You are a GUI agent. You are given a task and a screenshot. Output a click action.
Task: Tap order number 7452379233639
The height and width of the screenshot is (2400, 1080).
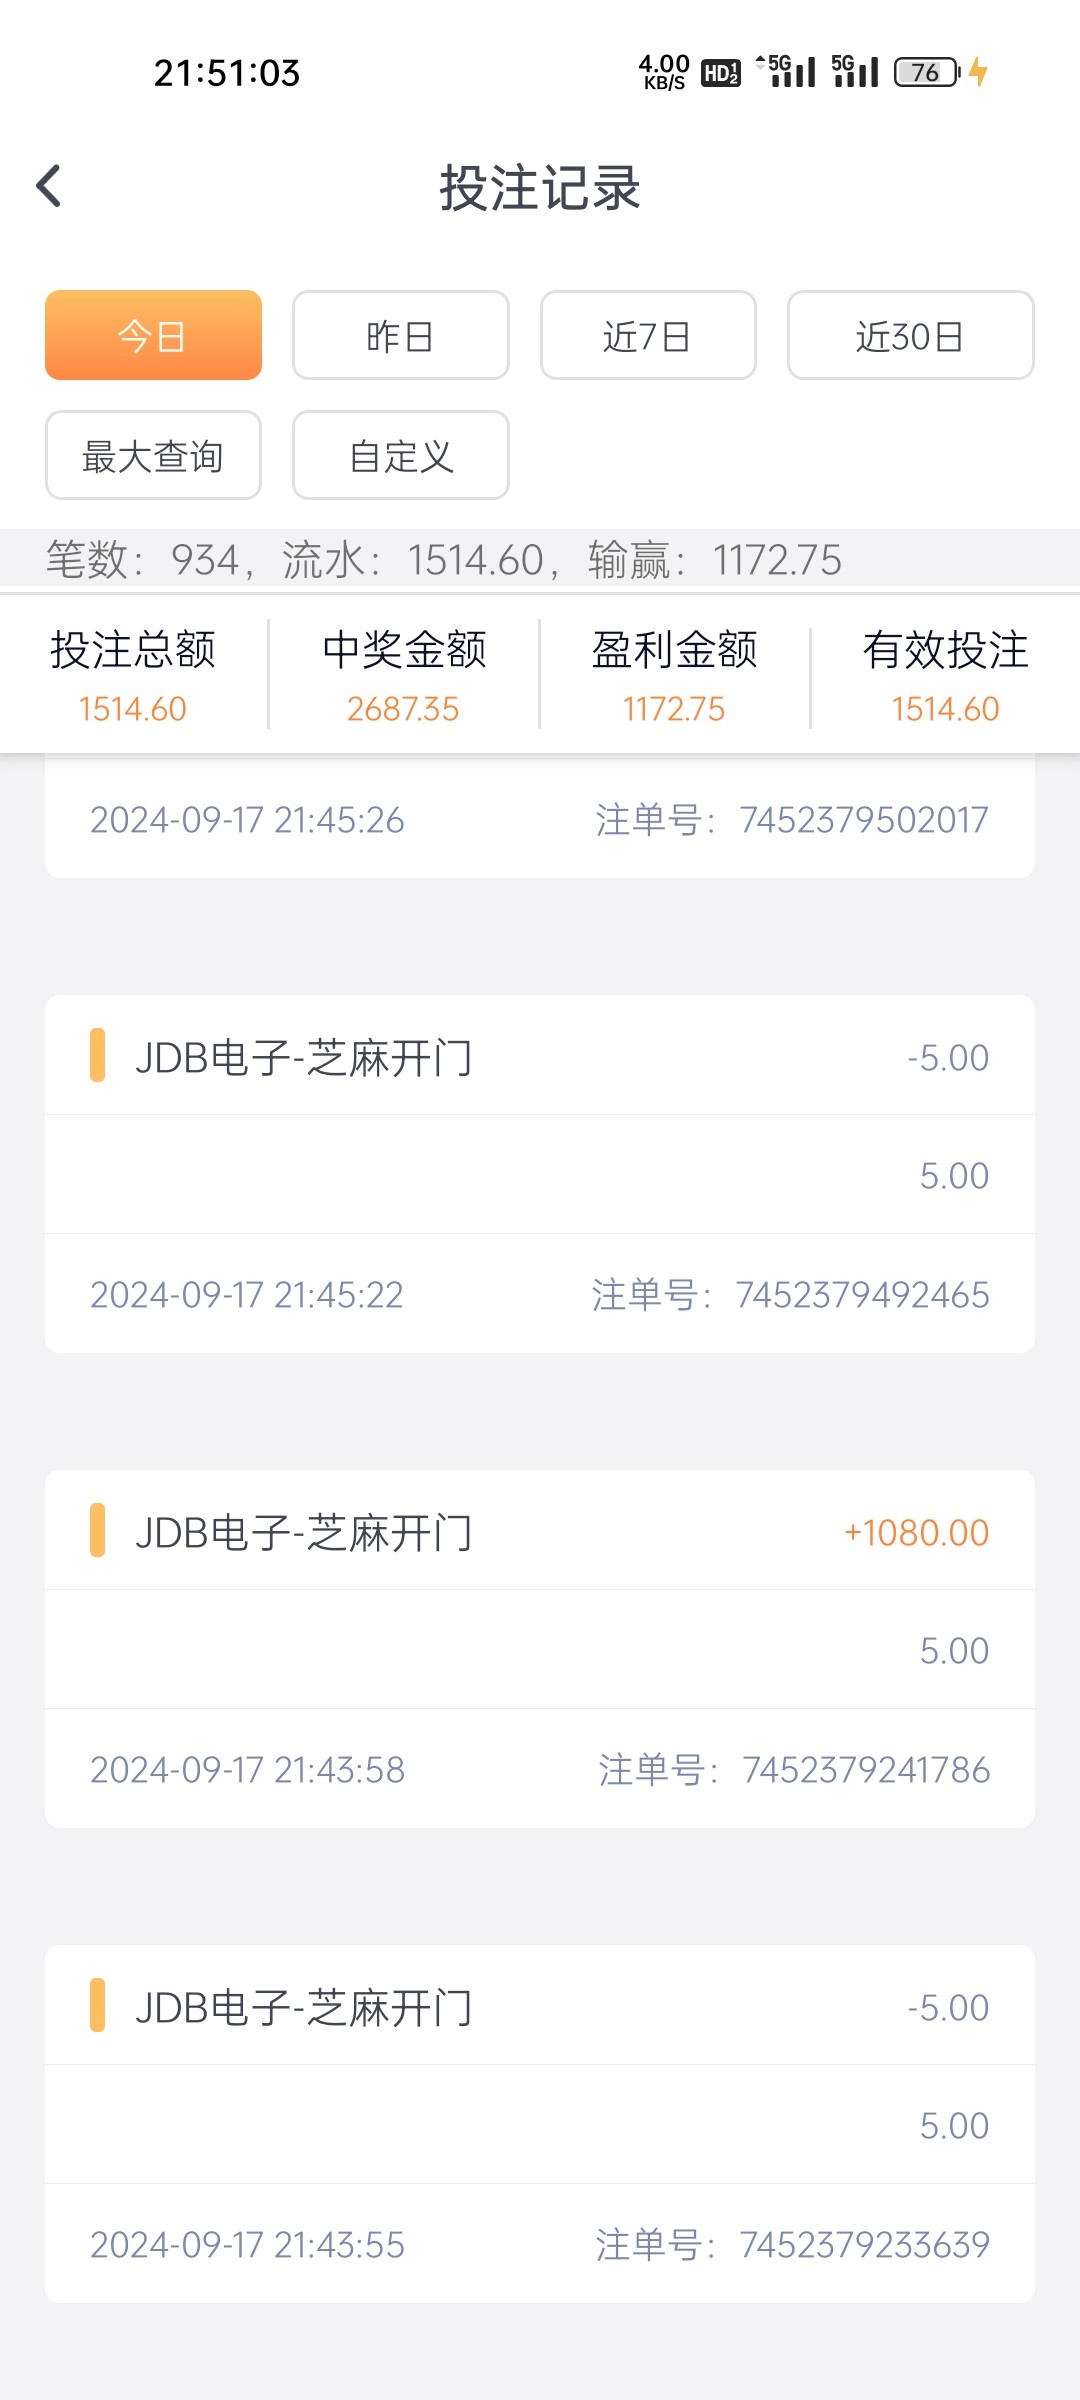point(864,2245)
